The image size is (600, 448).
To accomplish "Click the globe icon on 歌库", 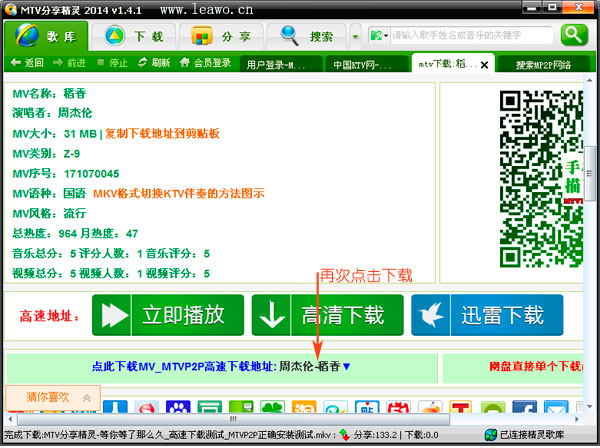I will point(27,35).
